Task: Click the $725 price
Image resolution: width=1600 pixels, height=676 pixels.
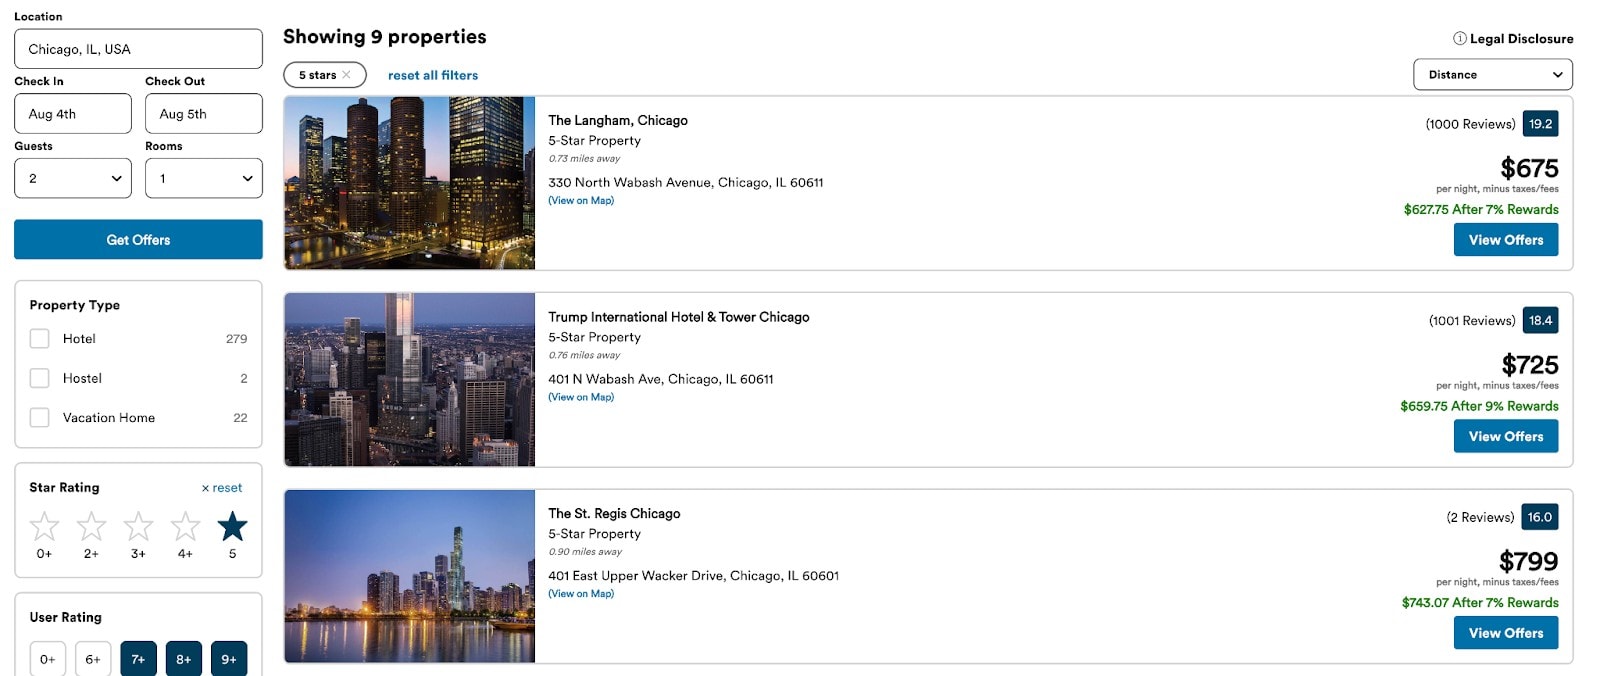Action: (1529, 365)
